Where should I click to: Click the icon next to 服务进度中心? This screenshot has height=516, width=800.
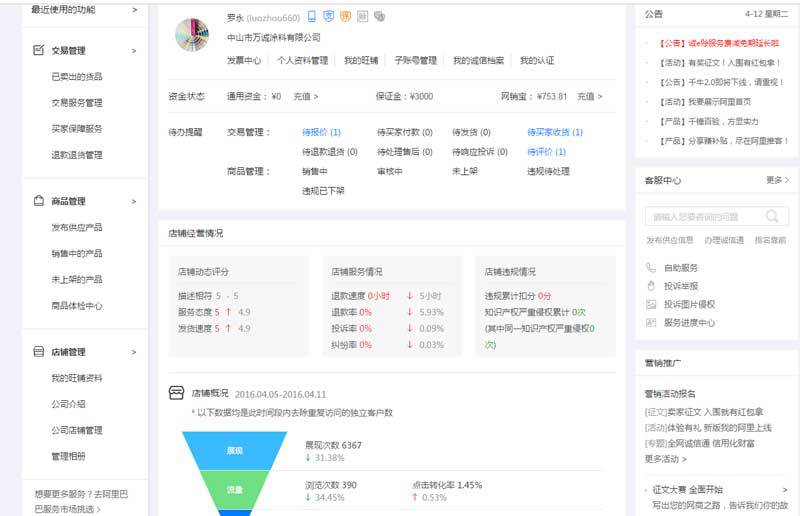[651, 323]
